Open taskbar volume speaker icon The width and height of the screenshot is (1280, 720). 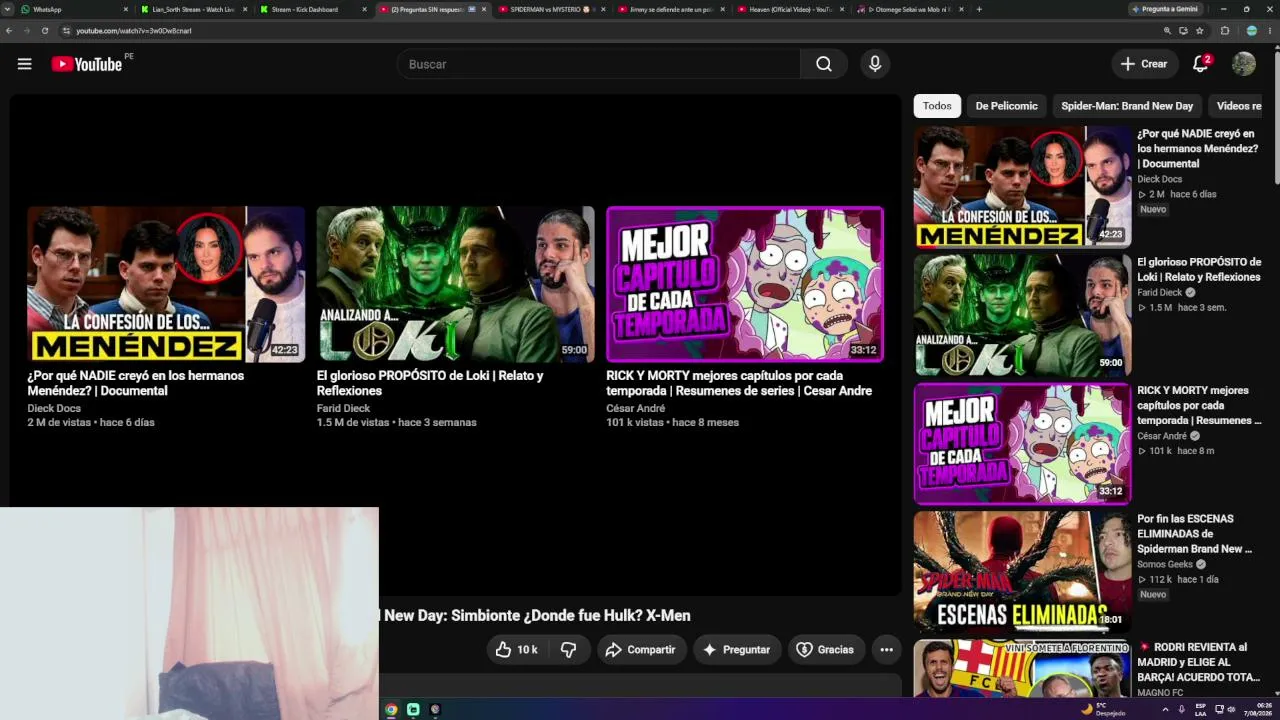(1231, 709)
